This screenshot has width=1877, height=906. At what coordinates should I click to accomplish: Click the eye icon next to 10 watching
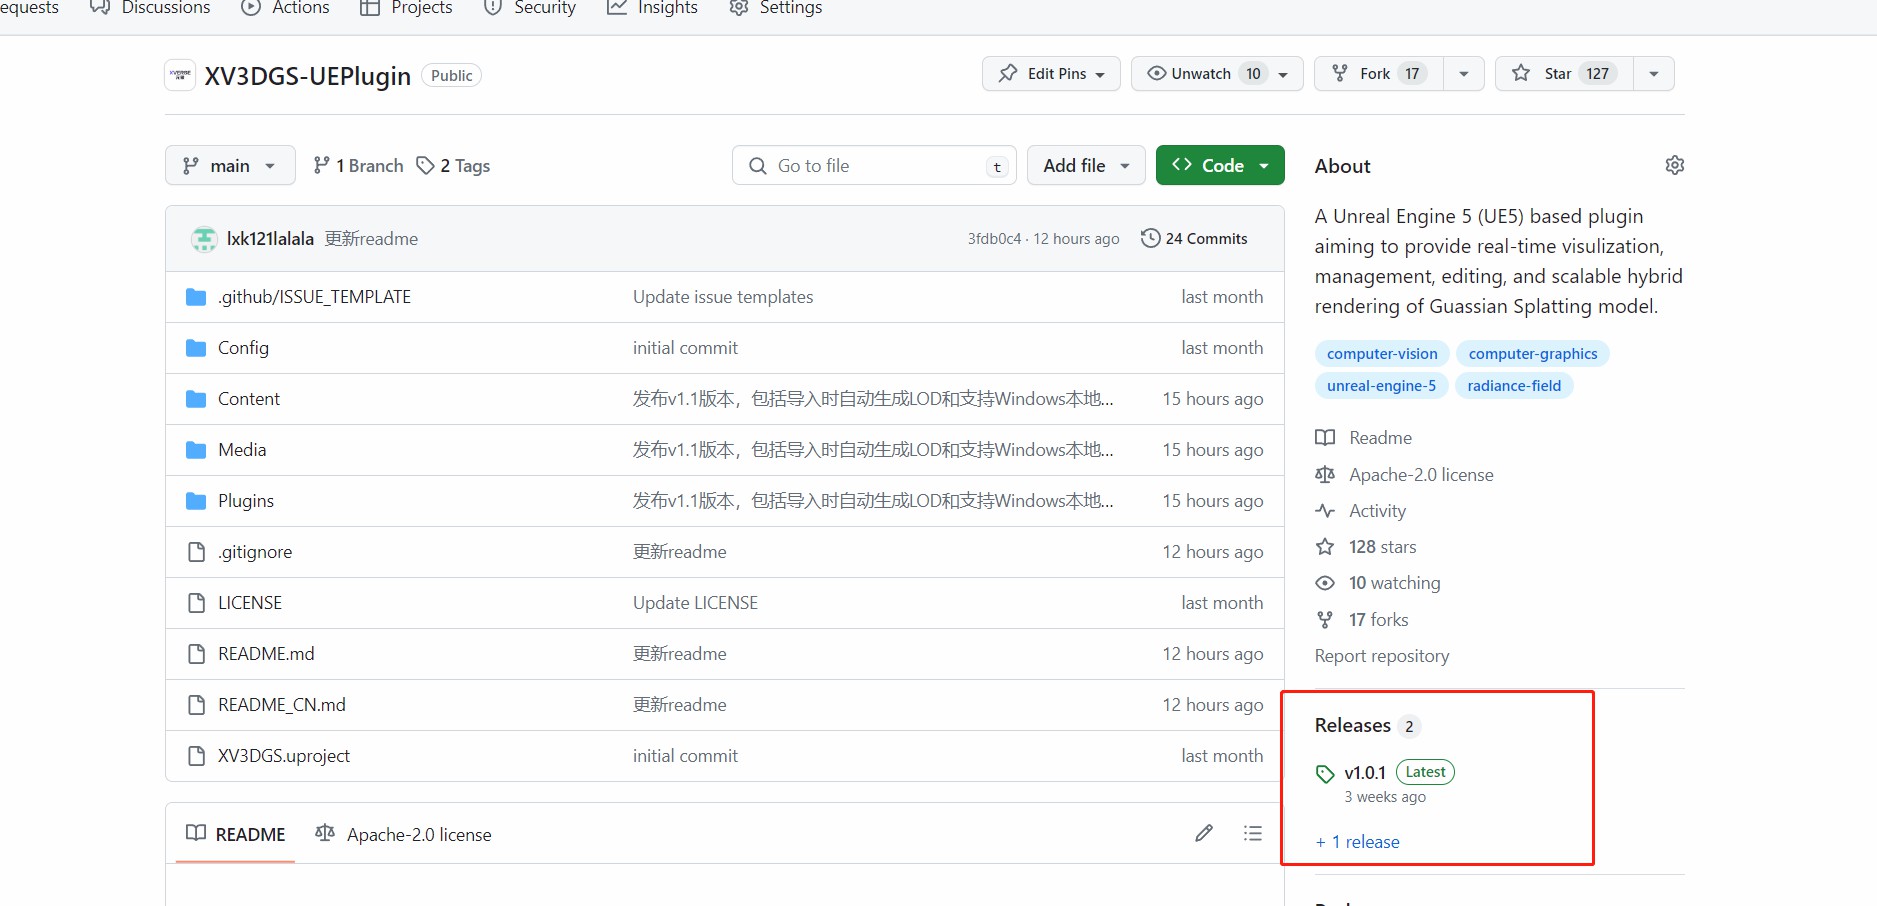[x=1325, y=583]
